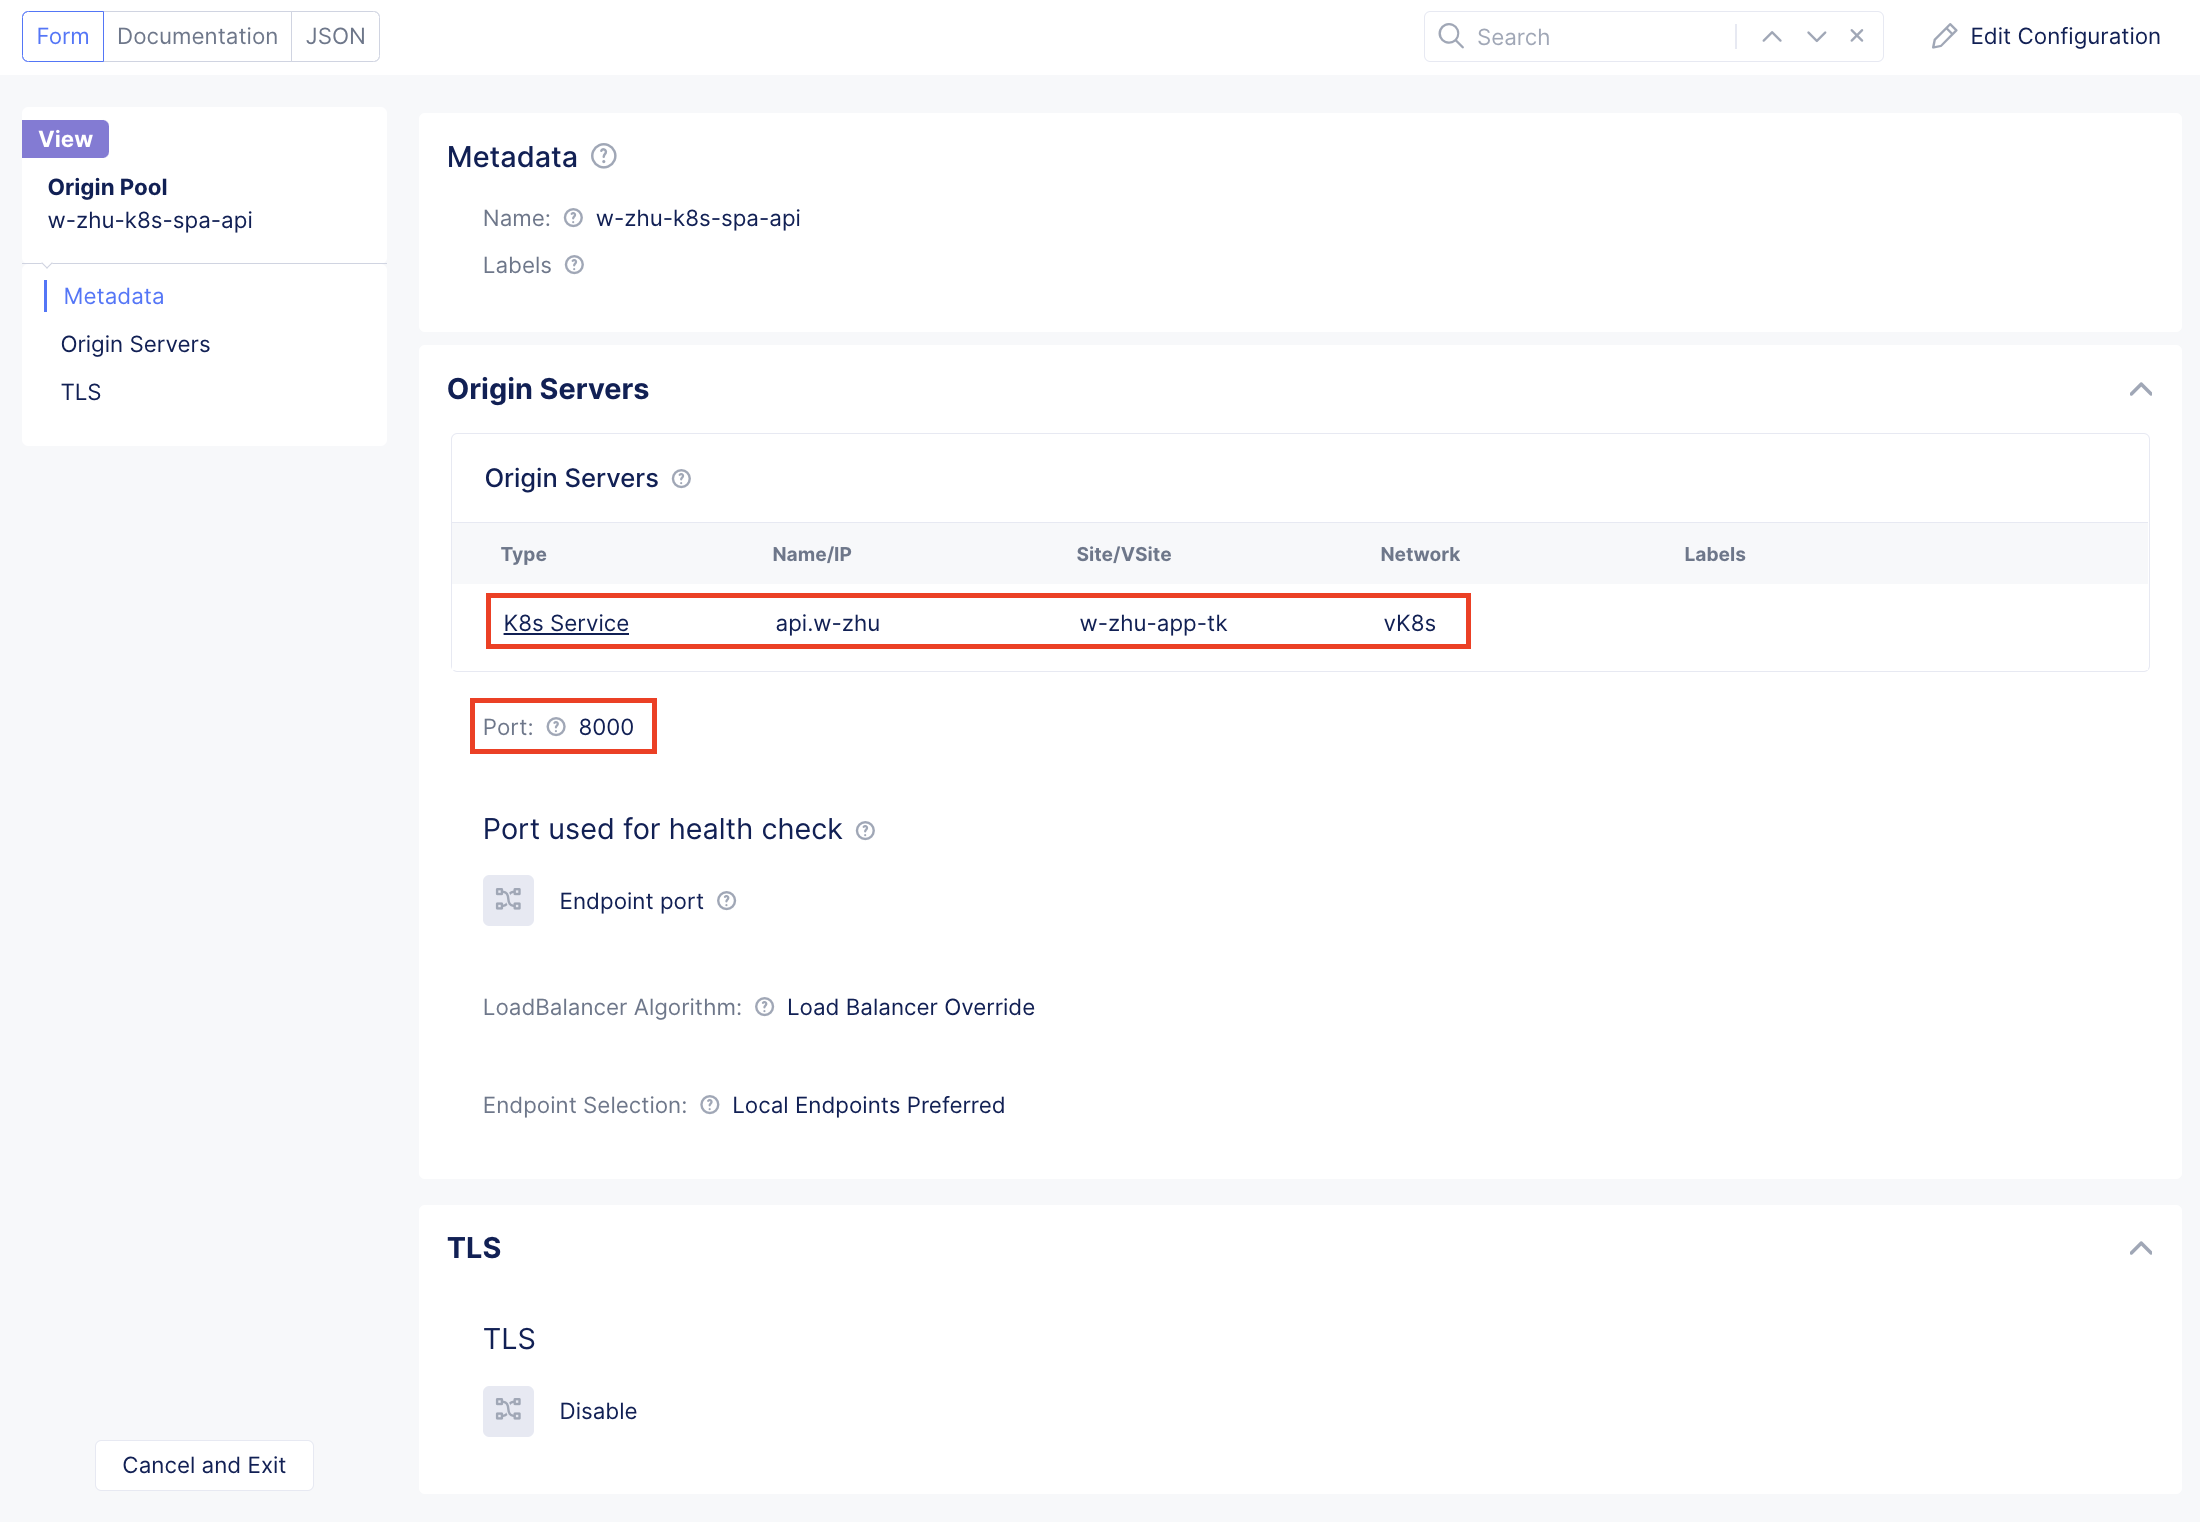Click Cancel and Exit button

tap(204, 1465)
